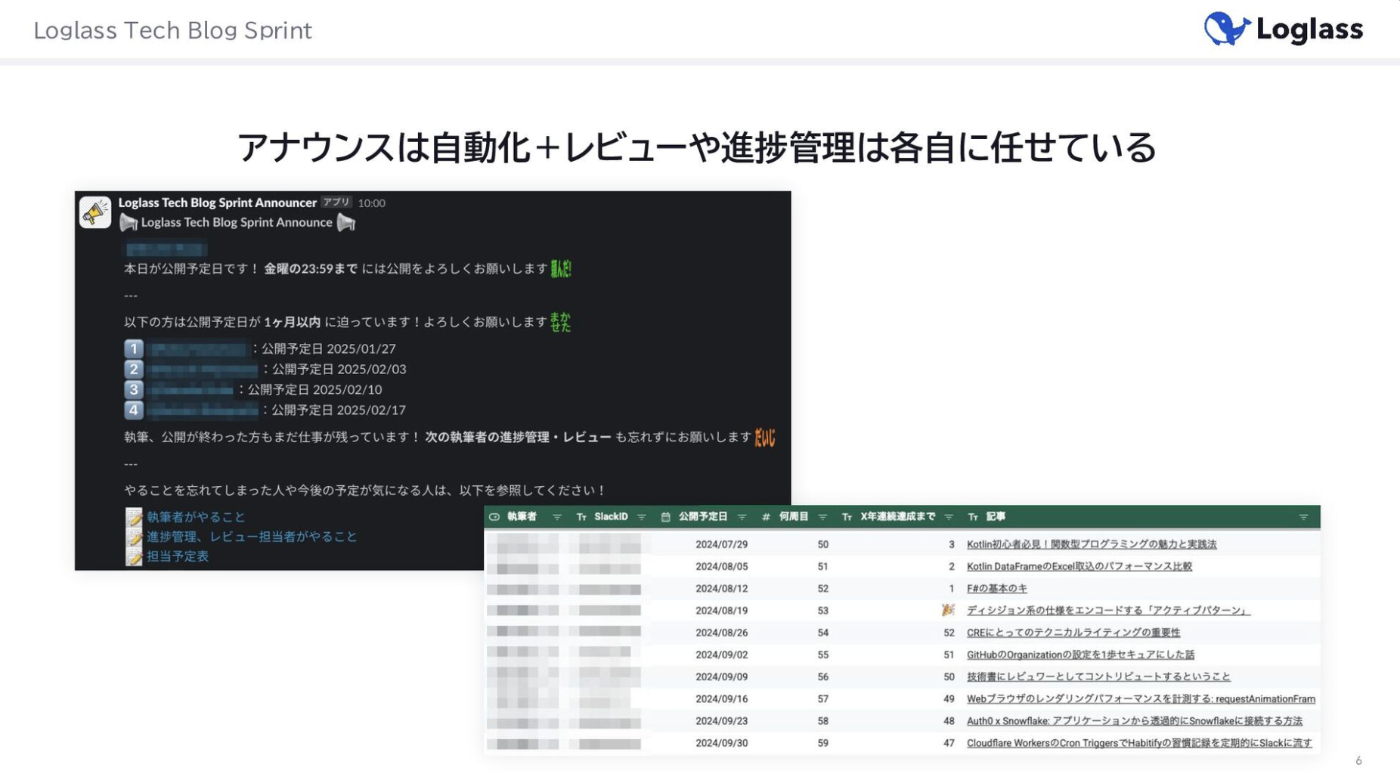Open the Kotlin DataFrameのExcel取込 article link
The width and height of the screenshot is (1400, 783).
1079,566
